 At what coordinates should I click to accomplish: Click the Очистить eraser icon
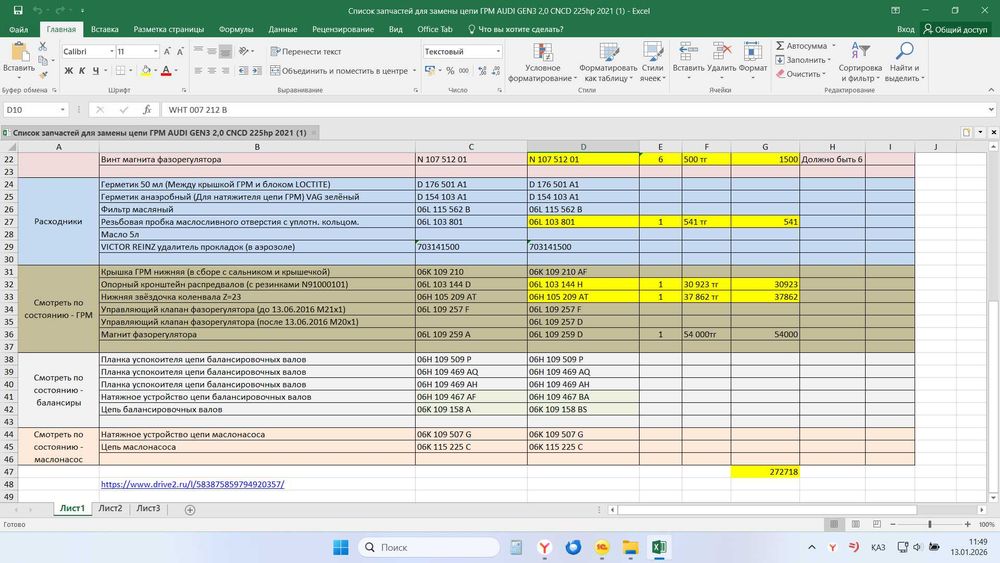(781, 74)
